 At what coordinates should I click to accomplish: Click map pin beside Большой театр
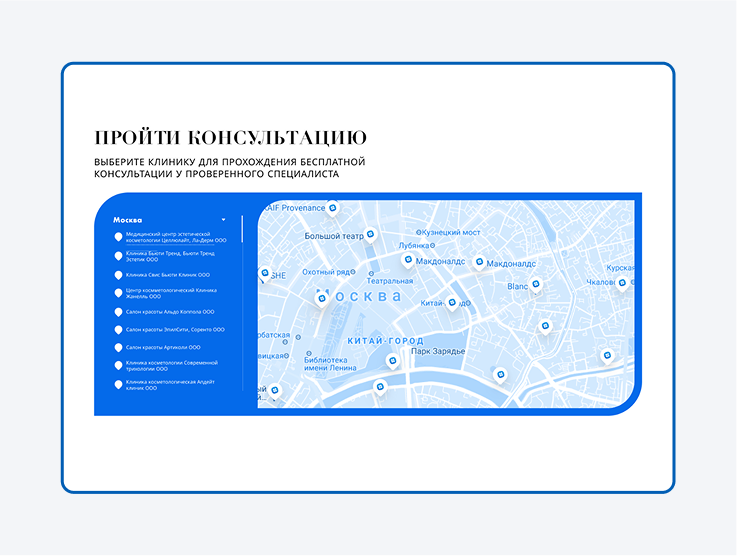click(x=369, y=233)
